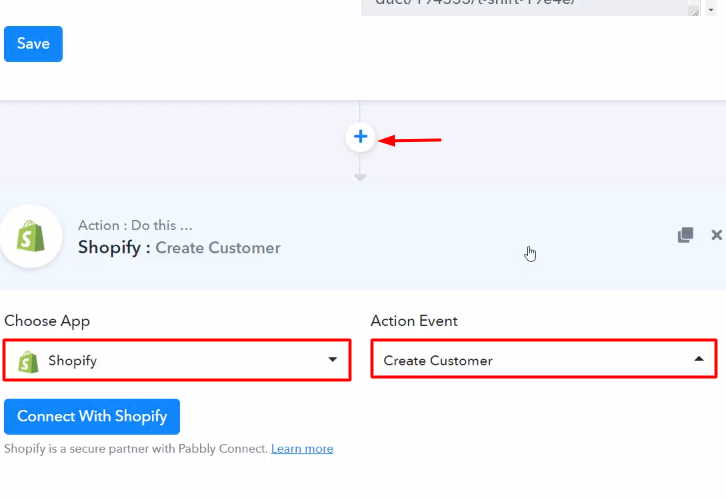Click the large Shopify logo in action header

coord(31,236)
